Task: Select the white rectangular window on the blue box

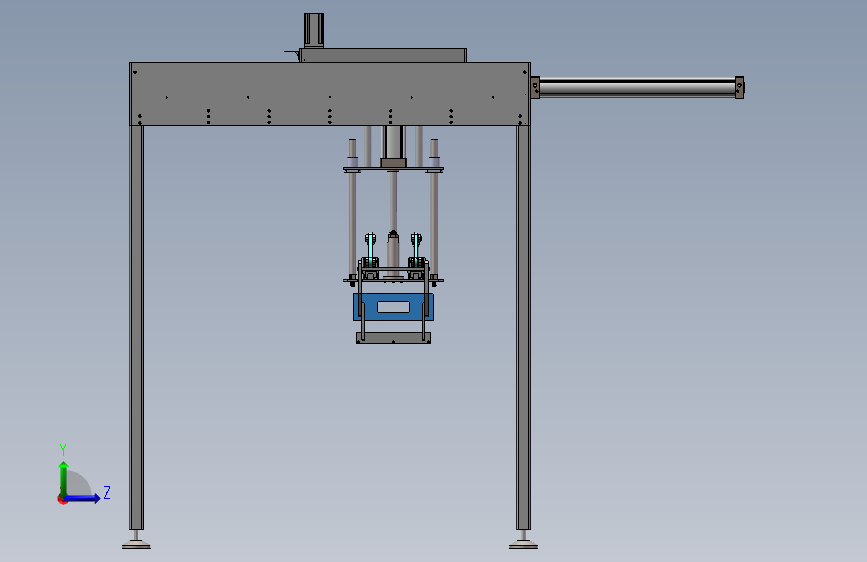Action: point(393,307)
